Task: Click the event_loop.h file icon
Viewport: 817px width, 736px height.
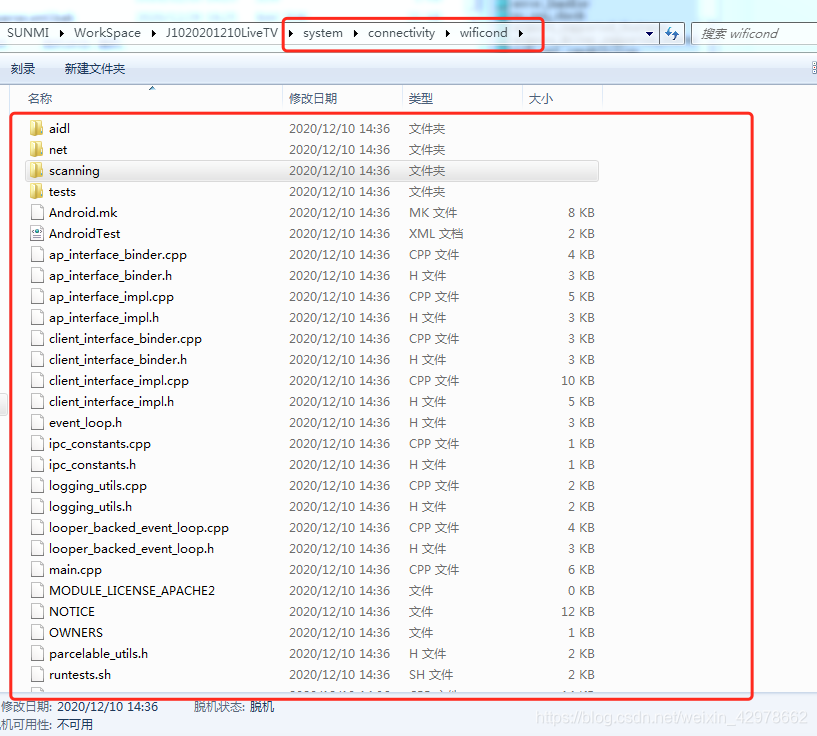Action: (37, 422)
